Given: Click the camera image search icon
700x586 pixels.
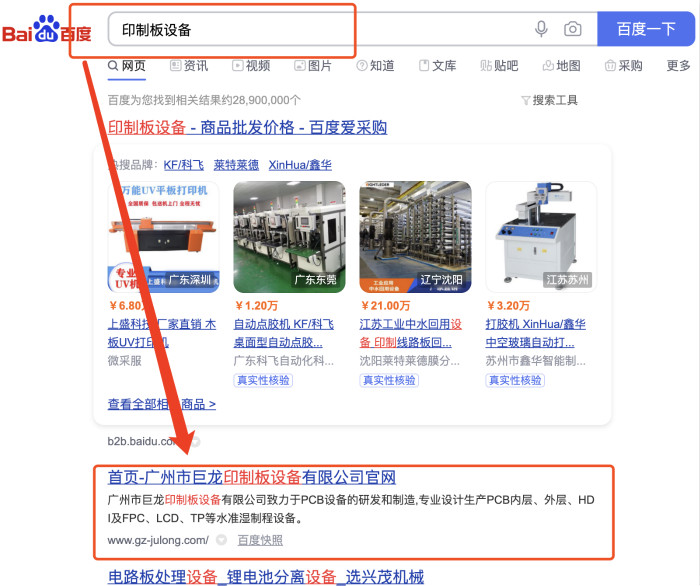Looking at the screenshot, I should point(573,29).
